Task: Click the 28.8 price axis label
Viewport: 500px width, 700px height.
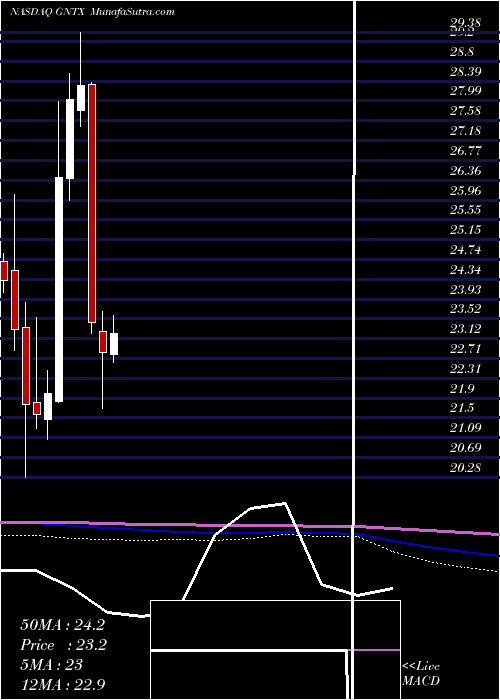Action: click(462, 51)
